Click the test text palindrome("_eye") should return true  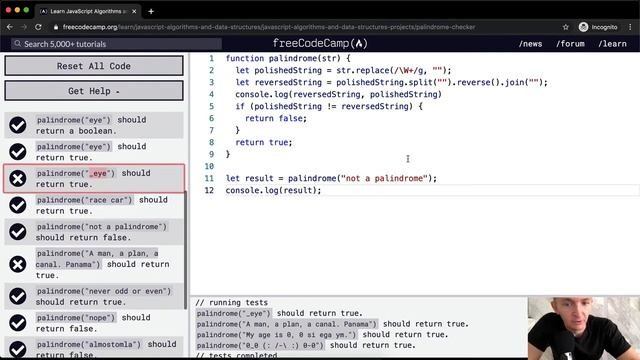(93, 178)
